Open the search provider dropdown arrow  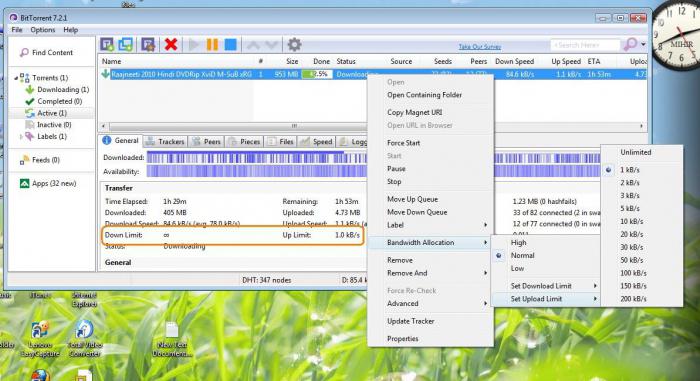pyautogui.click(x=643, y=44)
